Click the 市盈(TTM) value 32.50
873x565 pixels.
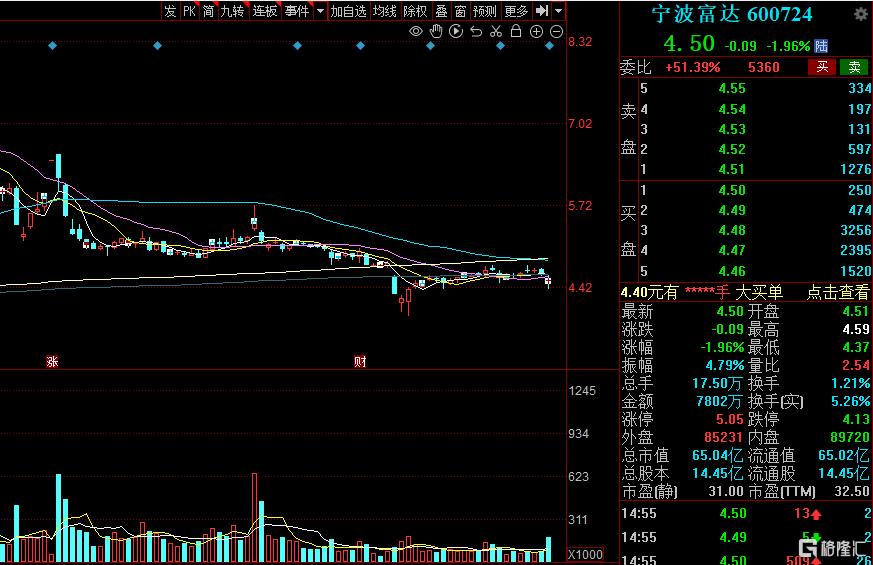[x=854, y=492]
